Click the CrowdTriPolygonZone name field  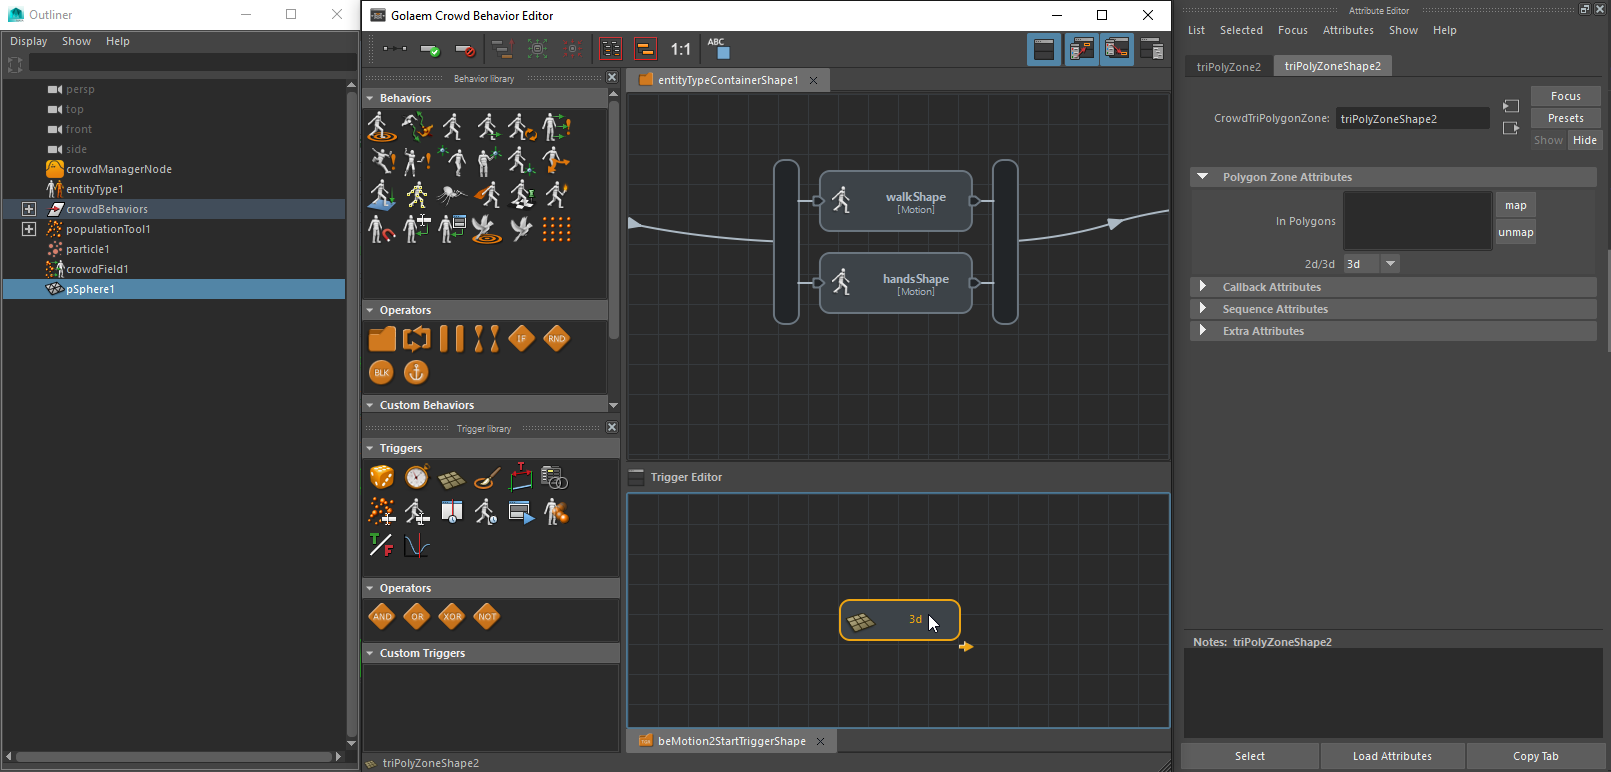tap(1412, 118)
